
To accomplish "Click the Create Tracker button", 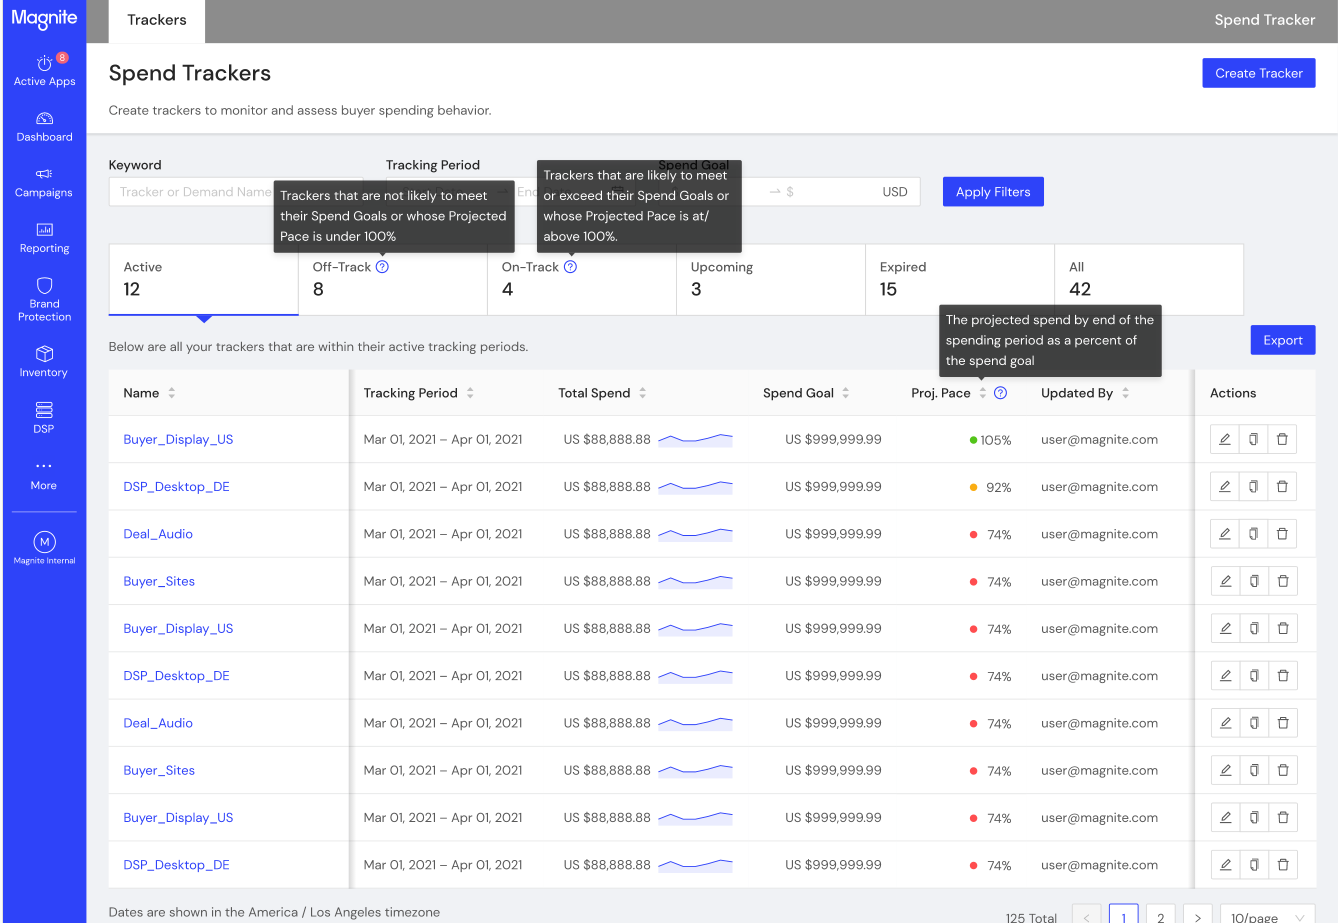I will click(1259, 73).
